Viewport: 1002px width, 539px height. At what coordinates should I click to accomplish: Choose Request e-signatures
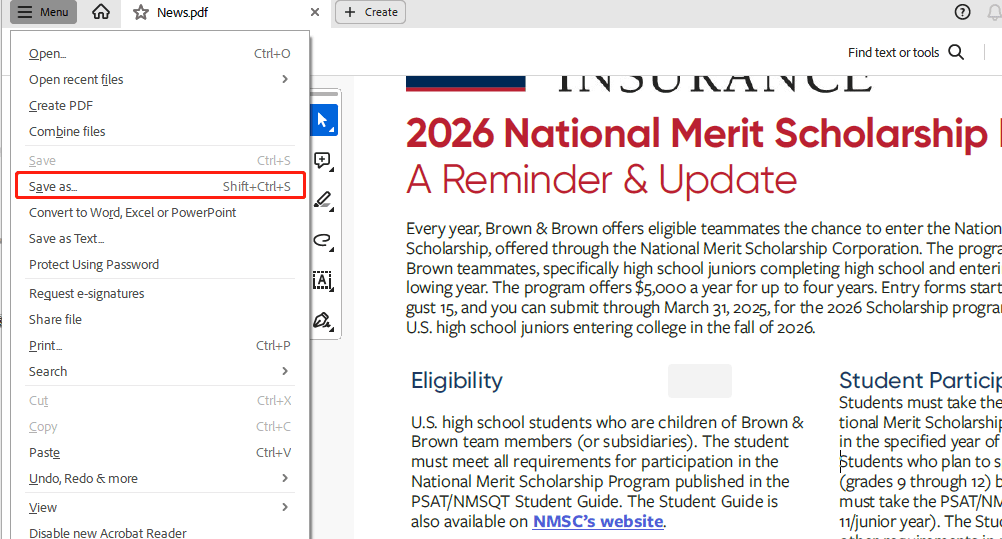[x=159, y=293]
